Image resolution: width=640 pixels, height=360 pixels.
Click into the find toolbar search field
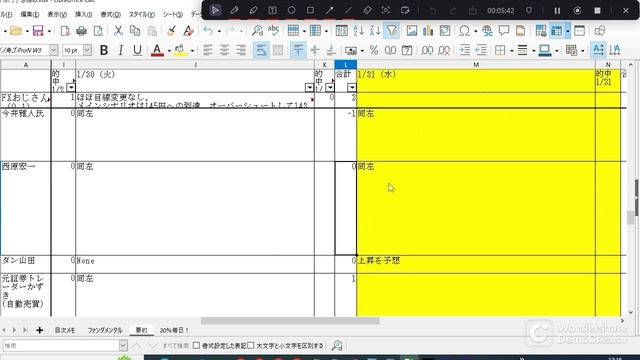61,346
